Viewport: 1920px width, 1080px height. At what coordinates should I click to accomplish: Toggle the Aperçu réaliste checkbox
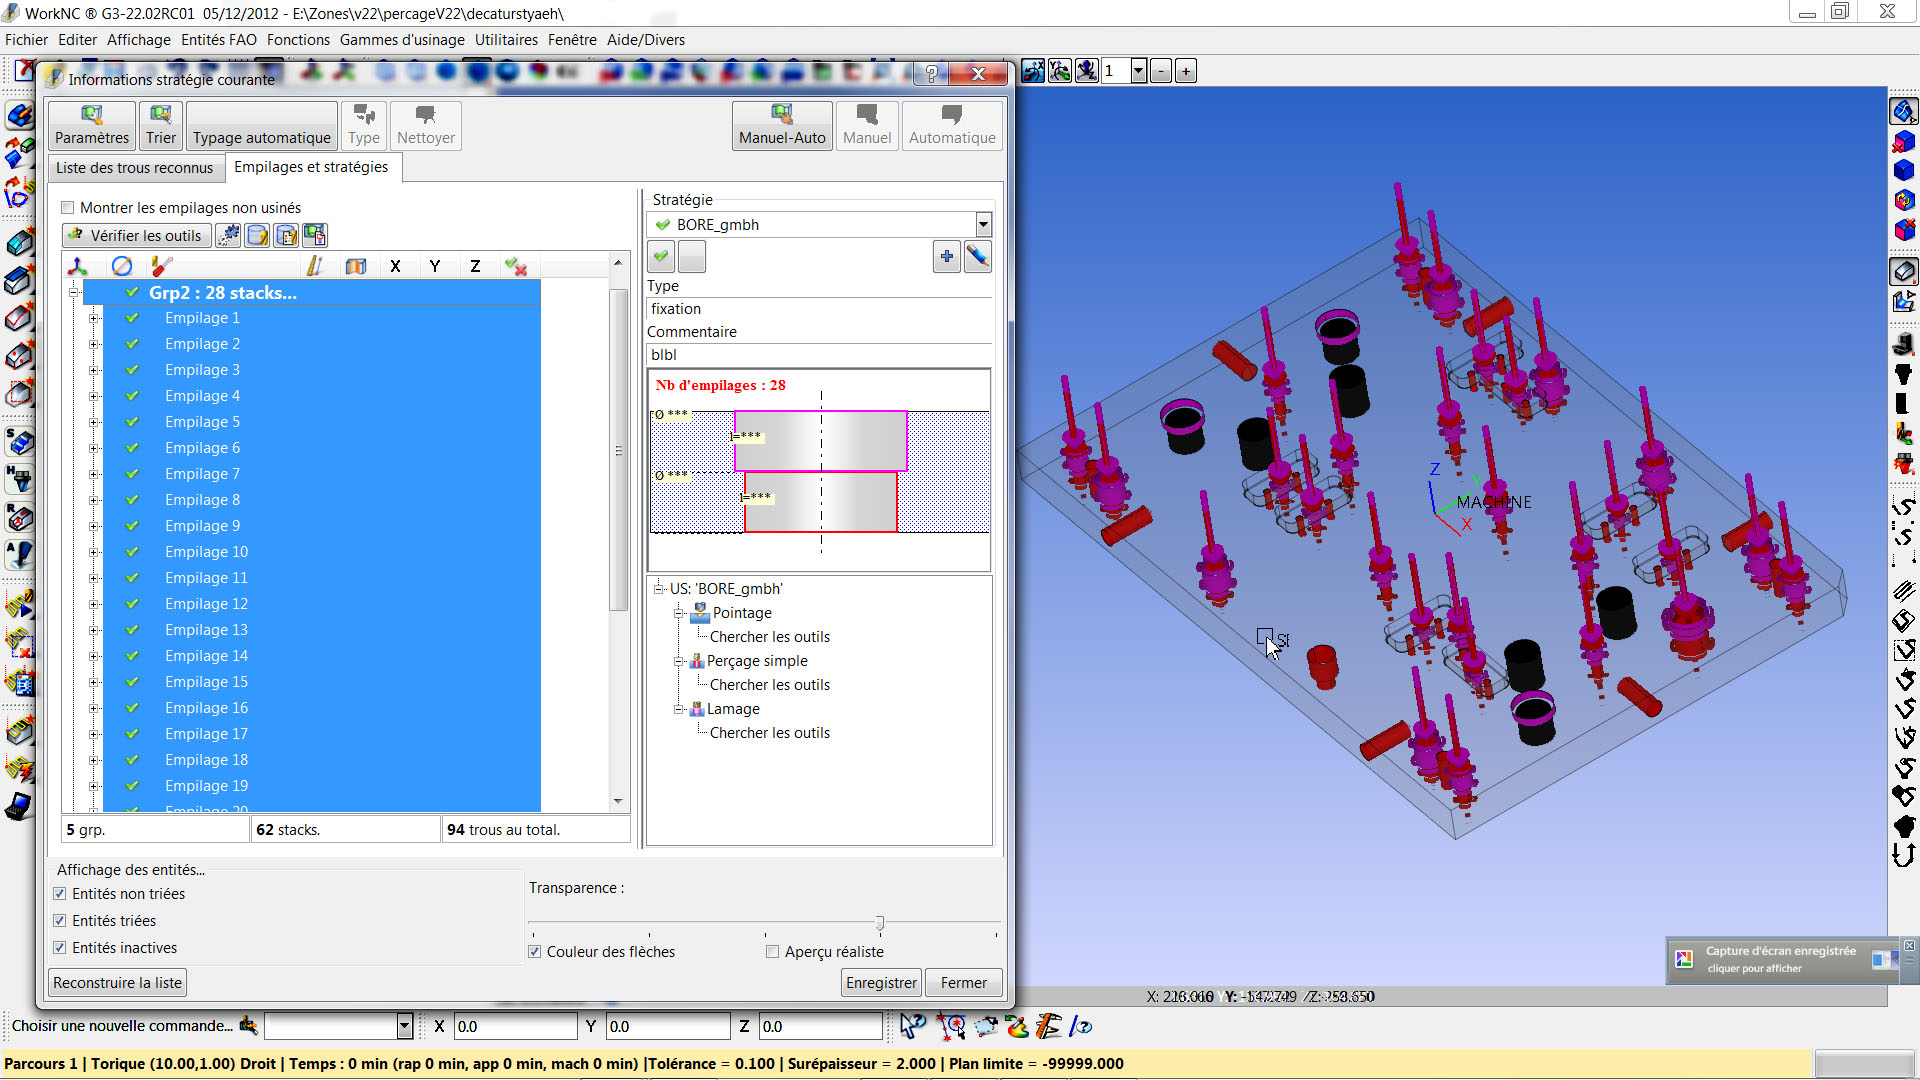(772, 952)
